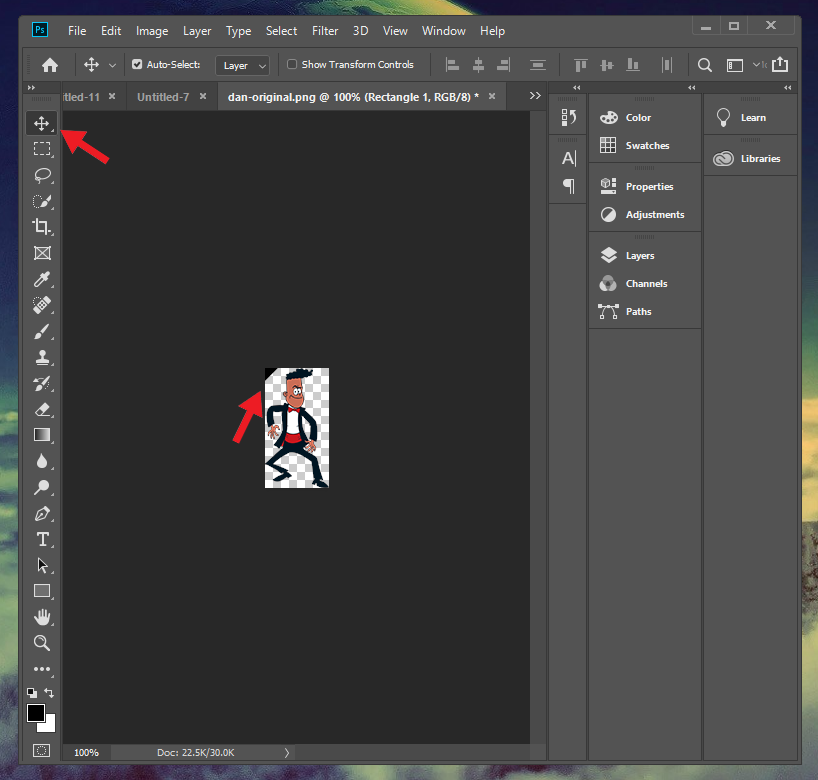The image size is (818, 780).
Task: Switch to the Untitled-7 document tab
Action: pyautogui.click(x=163, y=97)
